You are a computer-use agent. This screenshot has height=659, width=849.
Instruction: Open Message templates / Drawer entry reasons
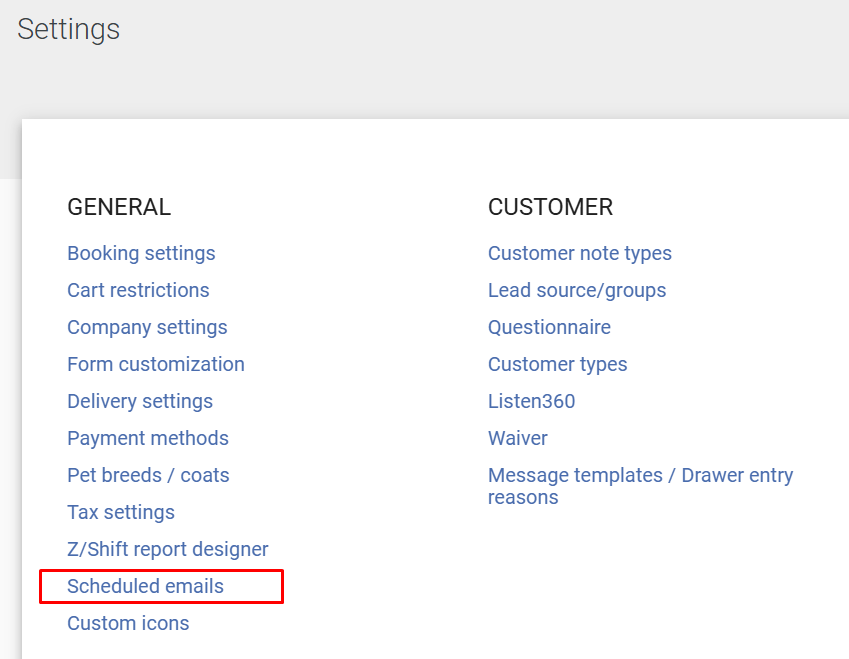click(640, 486)
